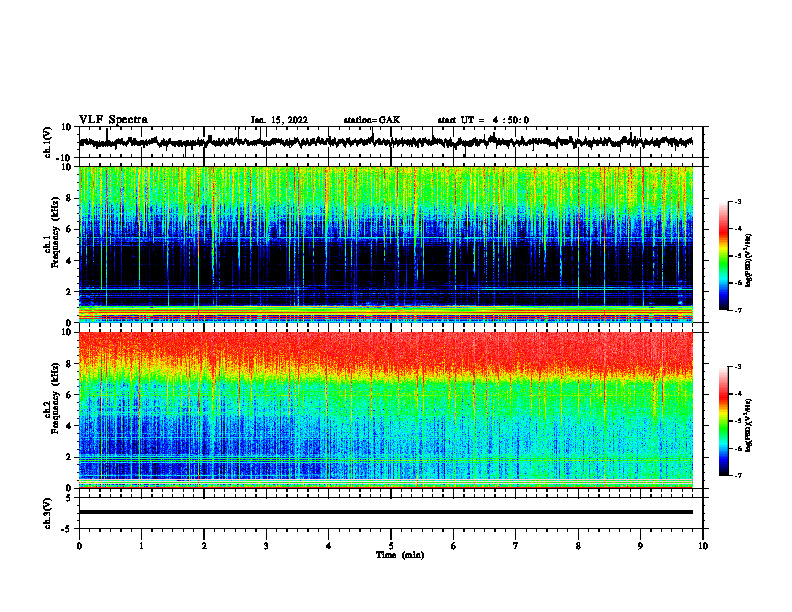Click the "-3" label on ch.1 colorbar
792x612 pixels.
[738, 201]
